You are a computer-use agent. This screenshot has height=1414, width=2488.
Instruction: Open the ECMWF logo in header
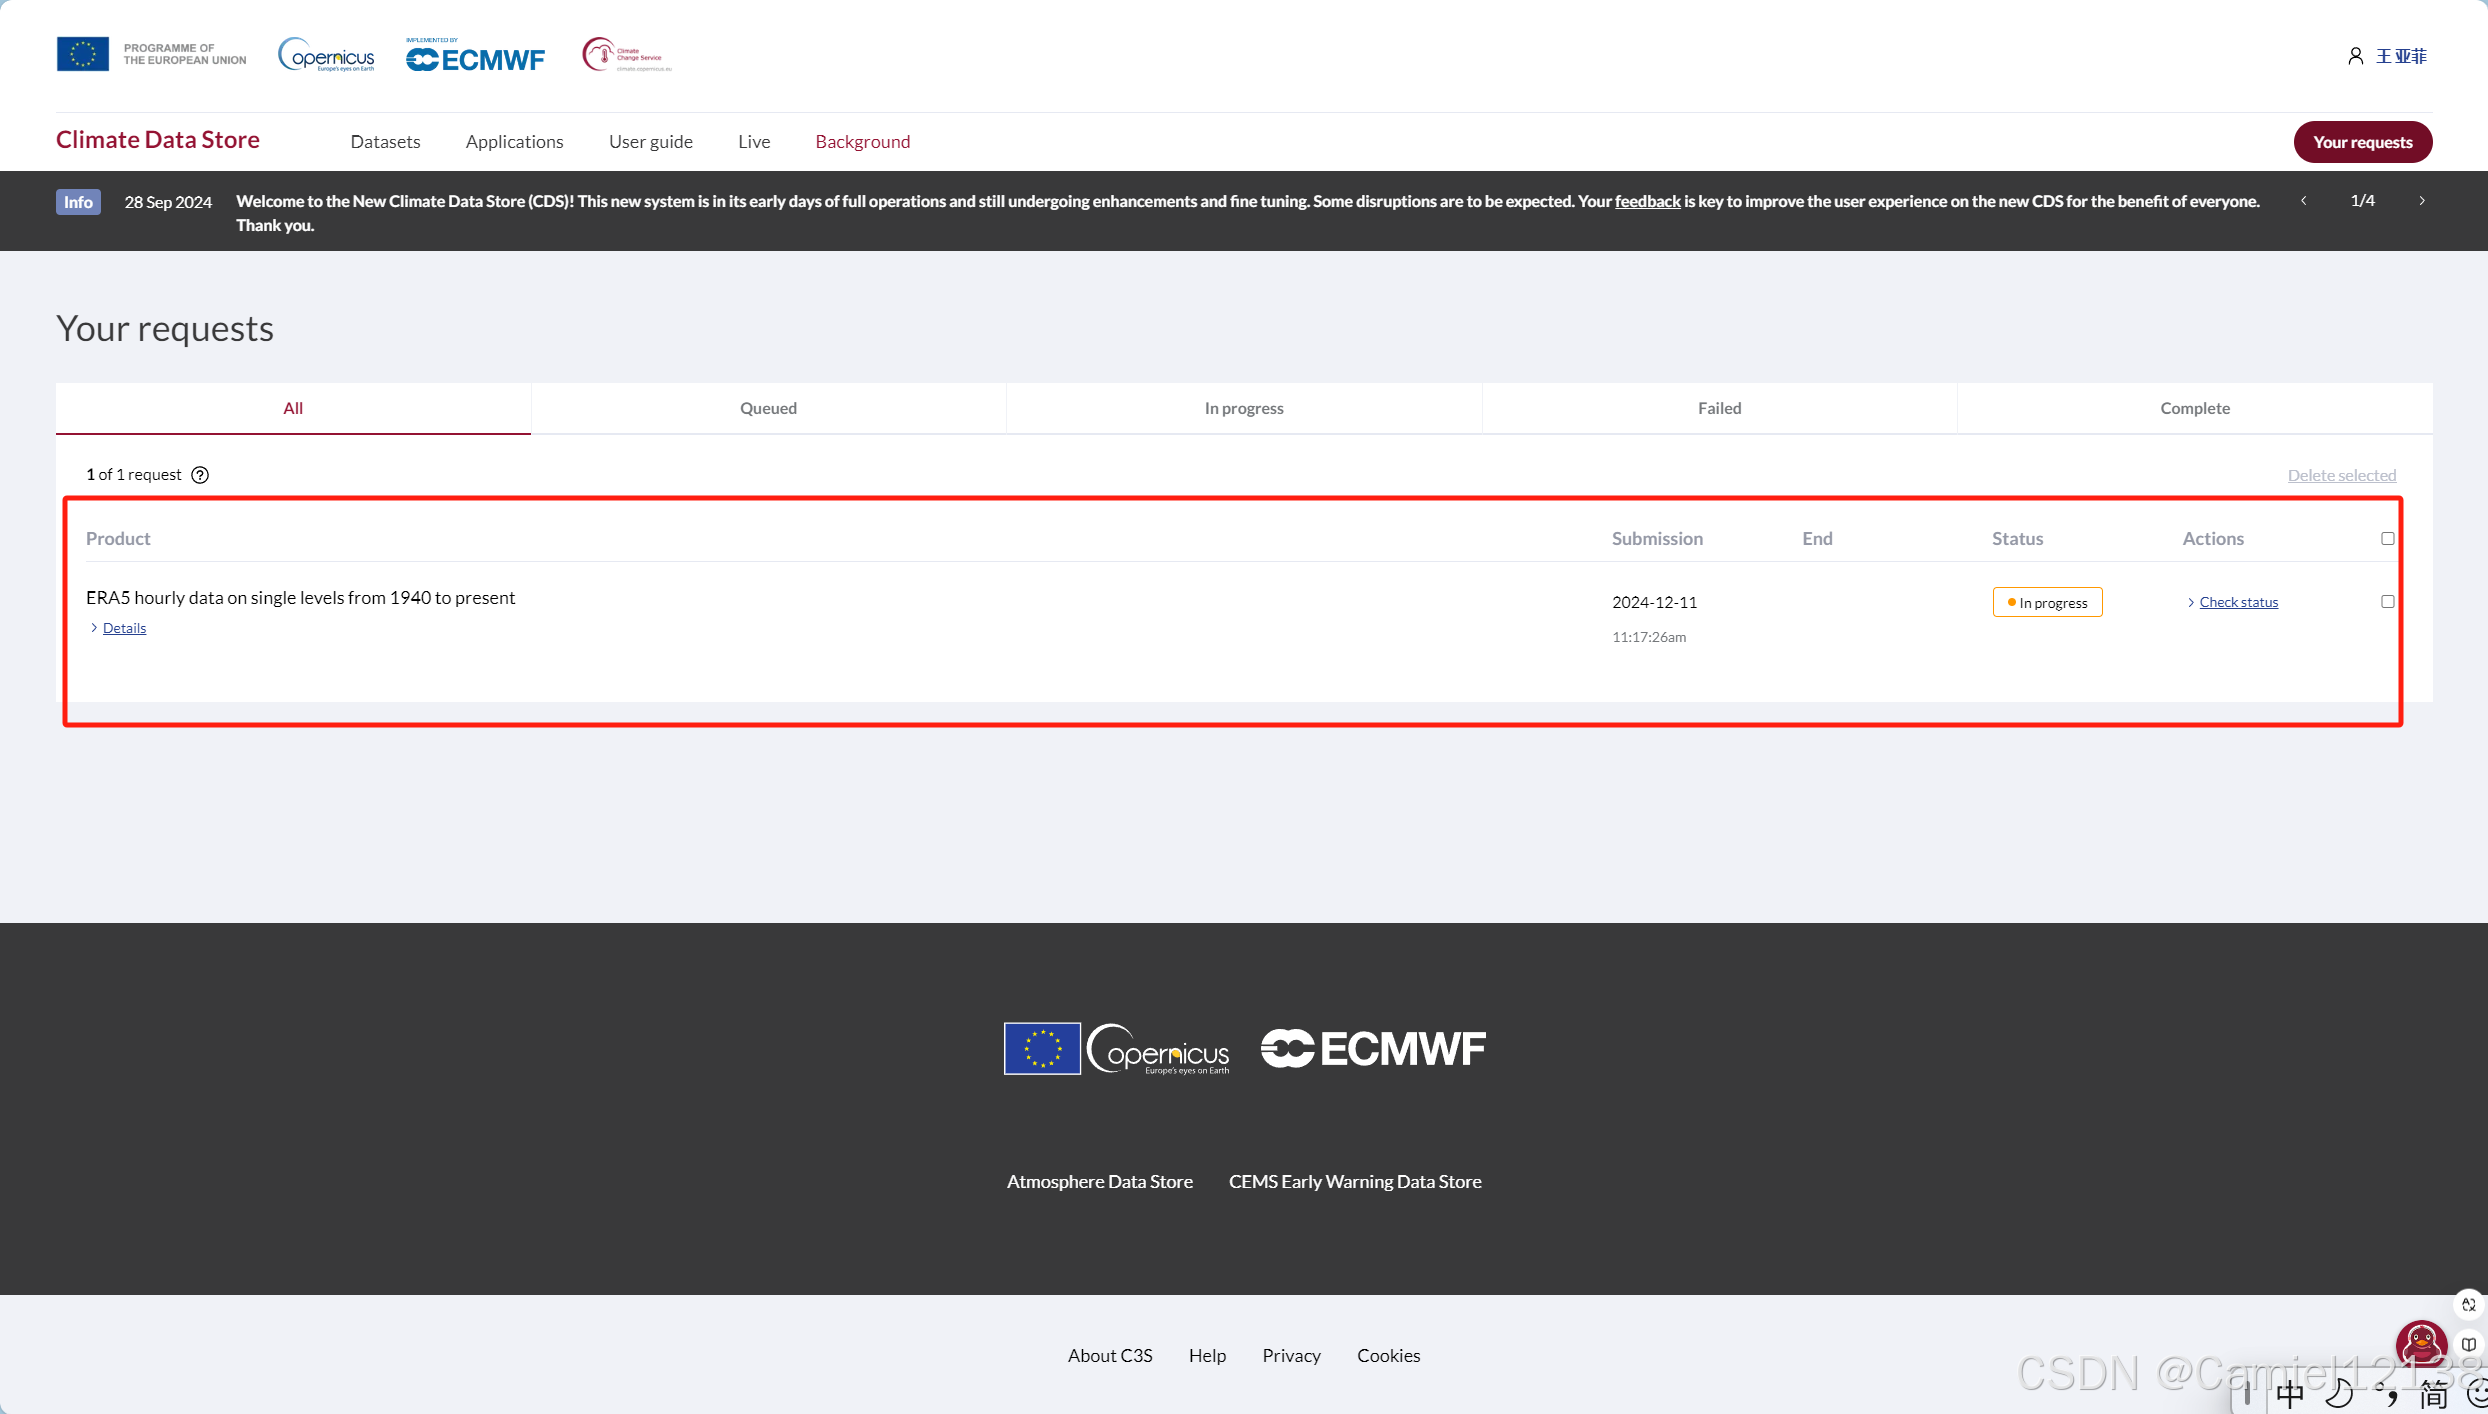(475, 57)
